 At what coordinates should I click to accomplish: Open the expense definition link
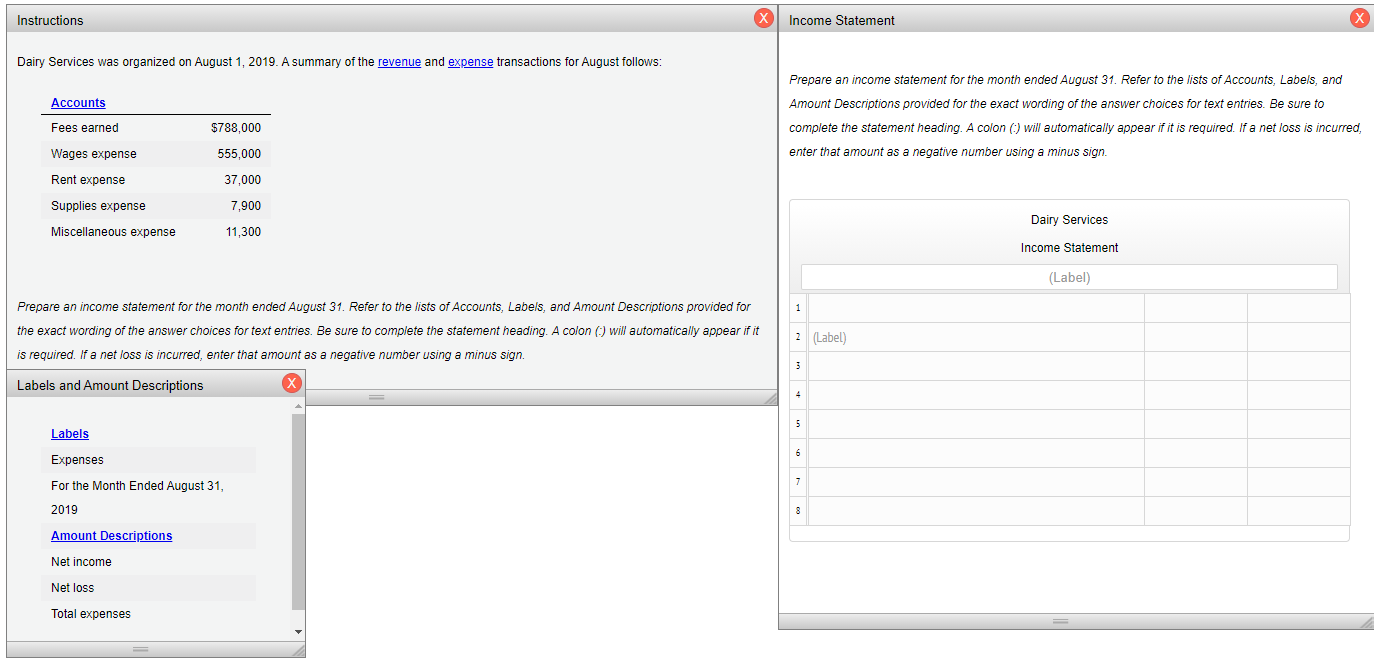tap(470, 61)
